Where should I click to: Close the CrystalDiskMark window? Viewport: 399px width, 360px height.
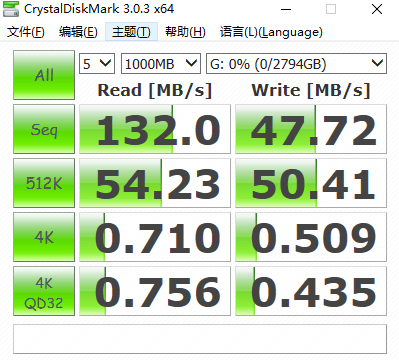pyautogui.click(x=377, y=9)
